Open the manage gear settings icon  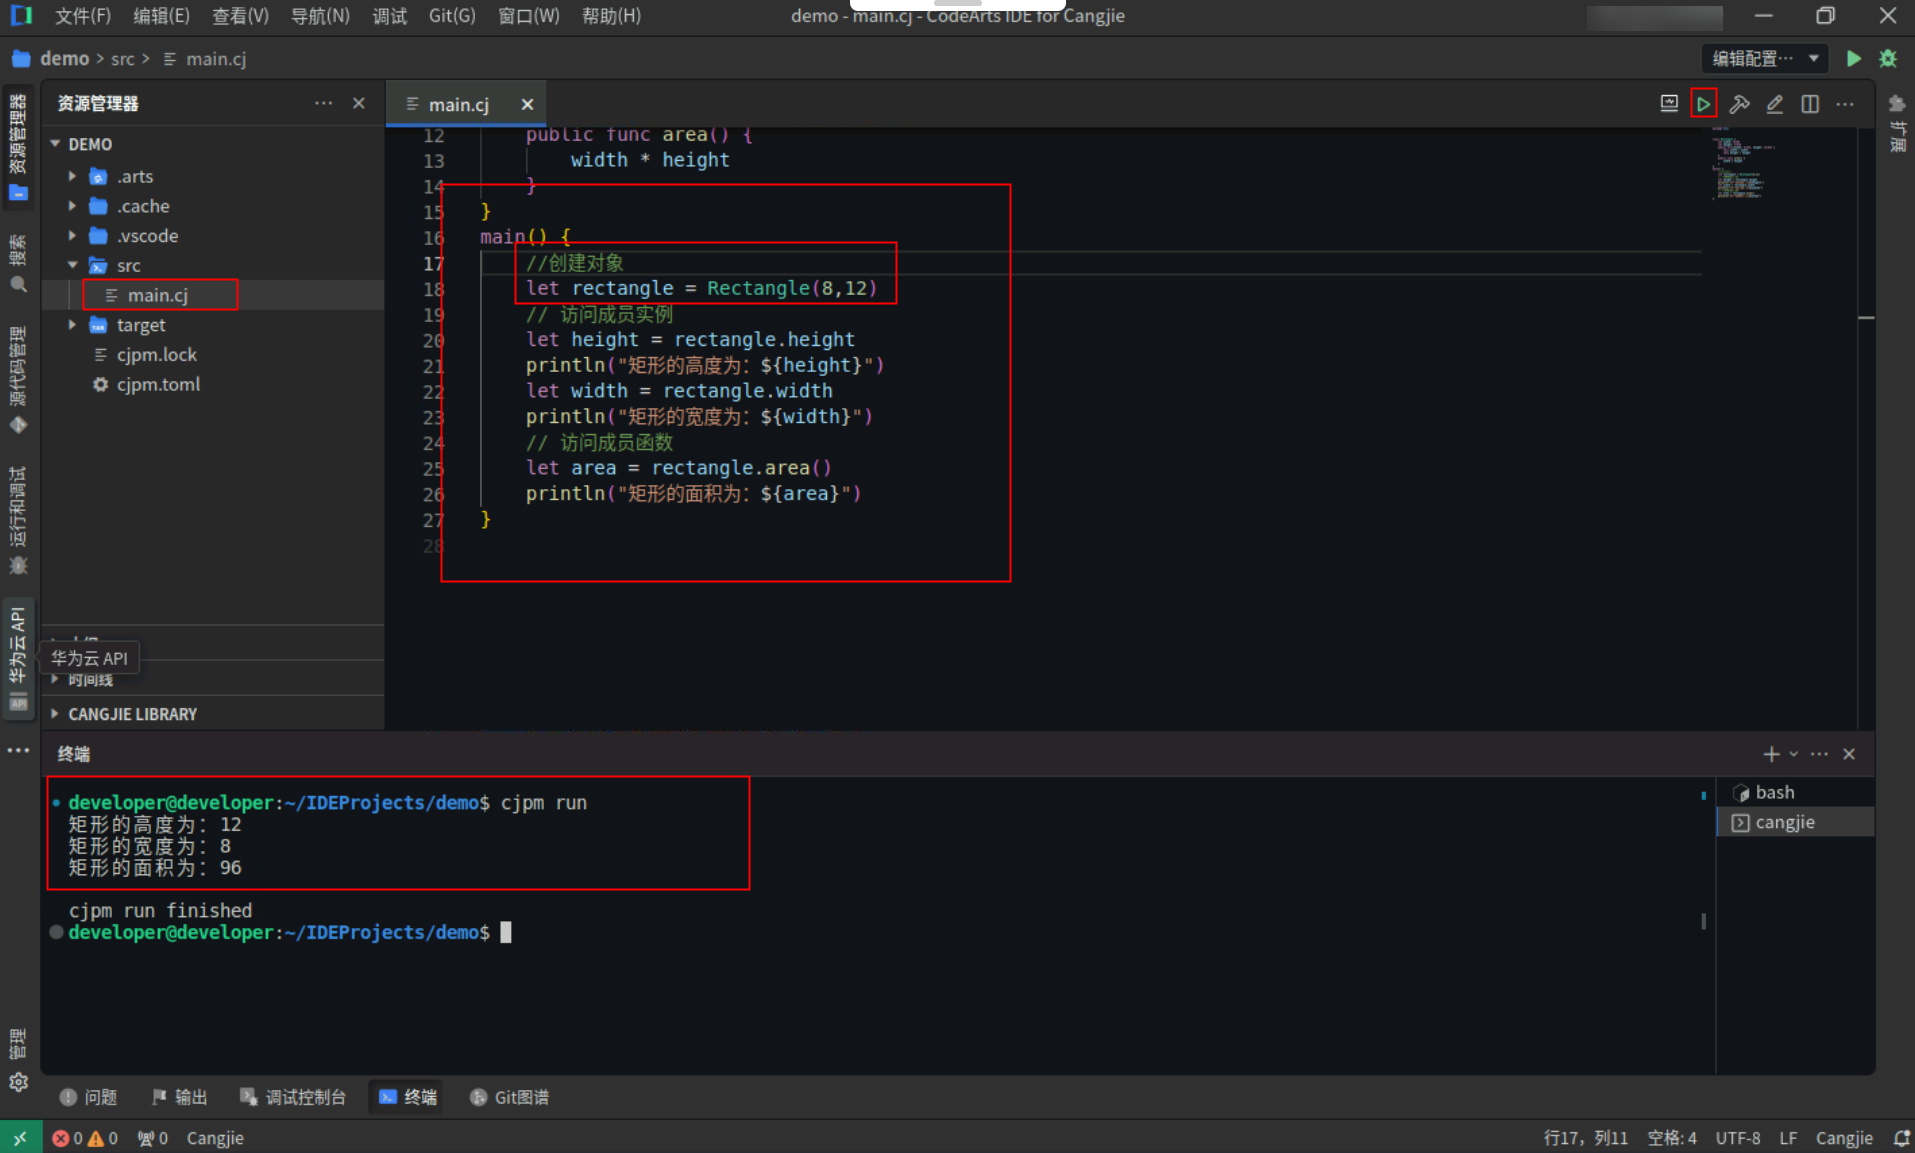(x=18, y=1082)
